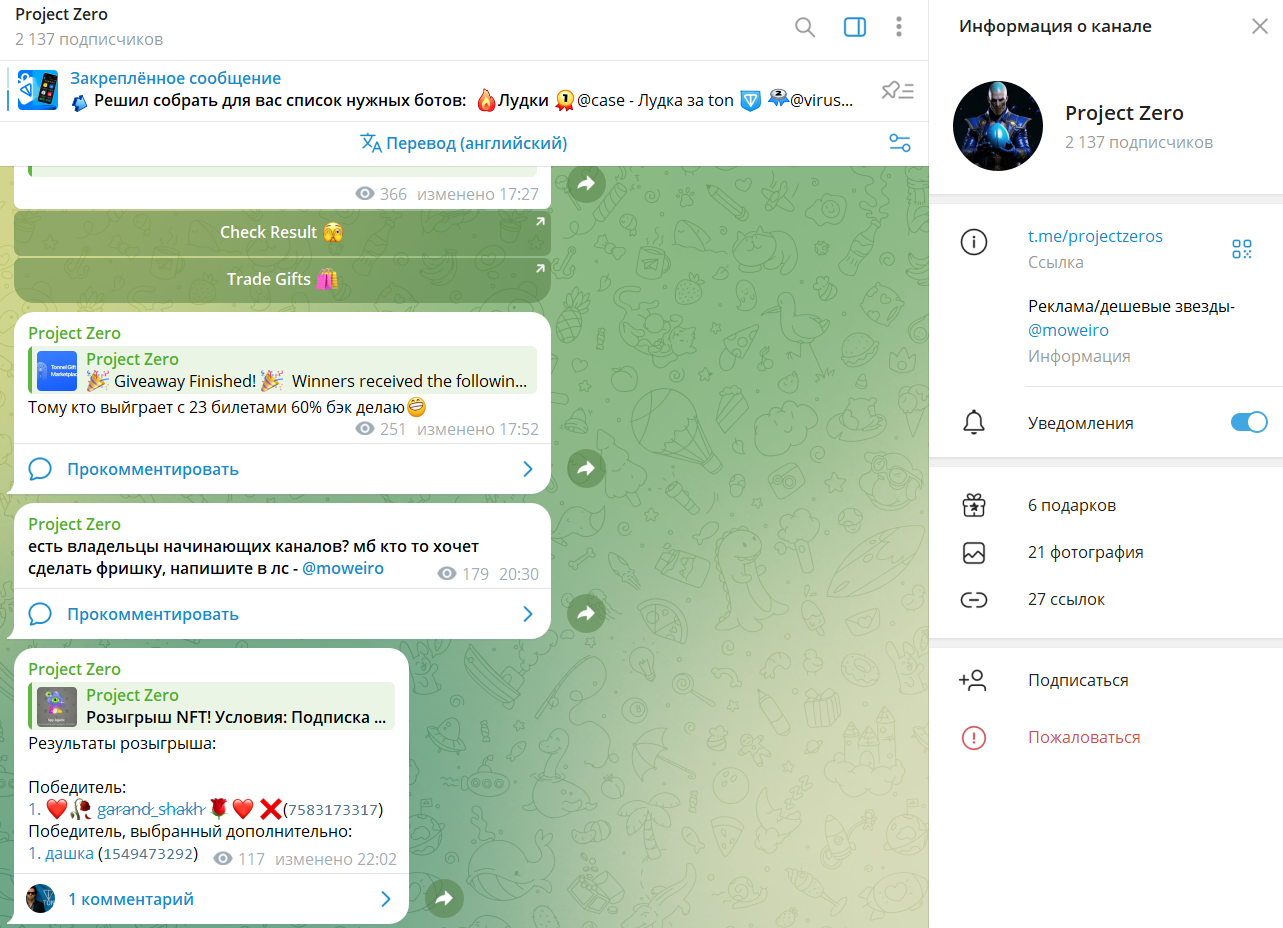Click the translate icon beside Перевод
This screenshot has height=928, width=1283.
371,143
